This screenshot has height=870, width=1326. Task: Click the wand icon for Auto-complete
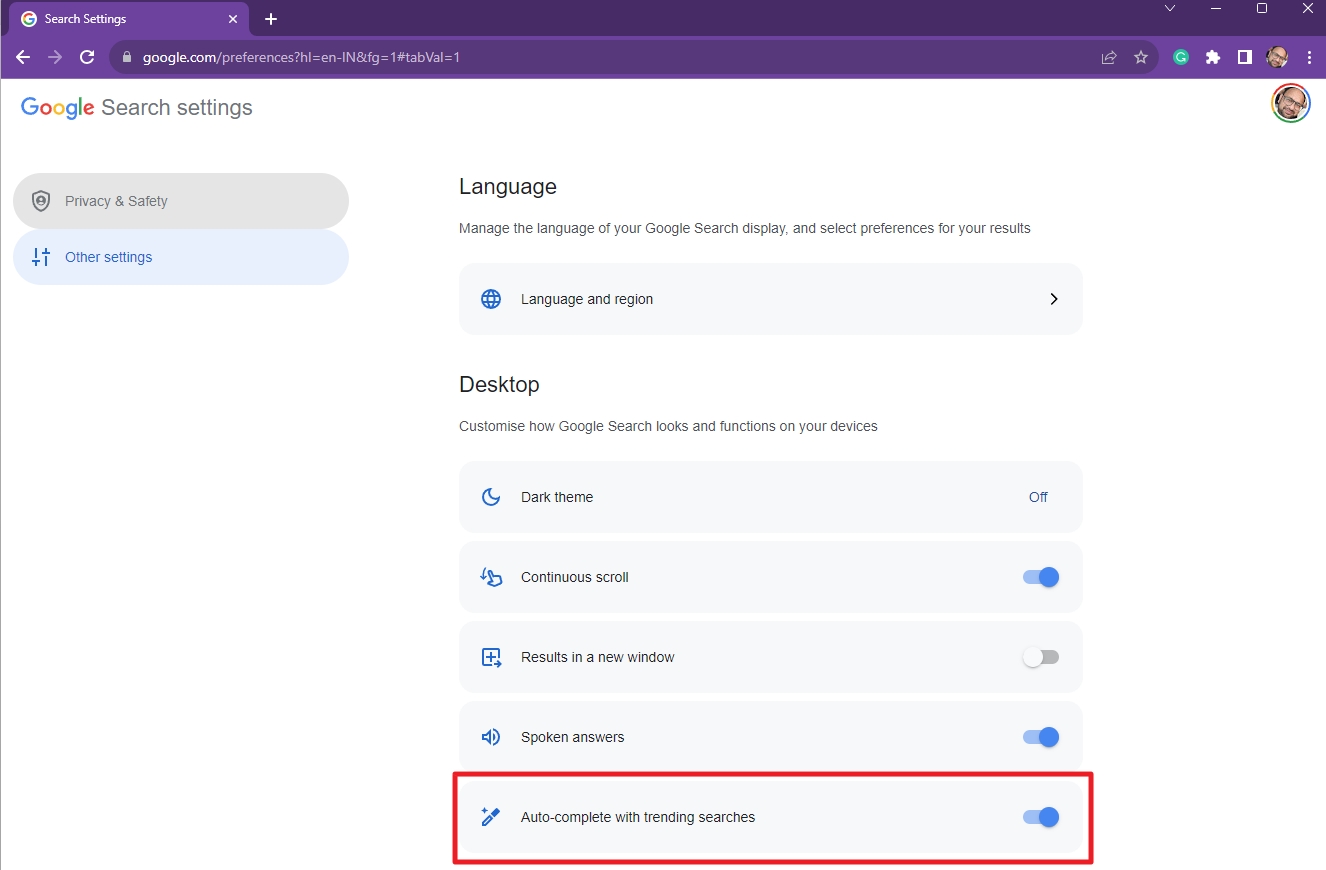(x=491, y=816)
